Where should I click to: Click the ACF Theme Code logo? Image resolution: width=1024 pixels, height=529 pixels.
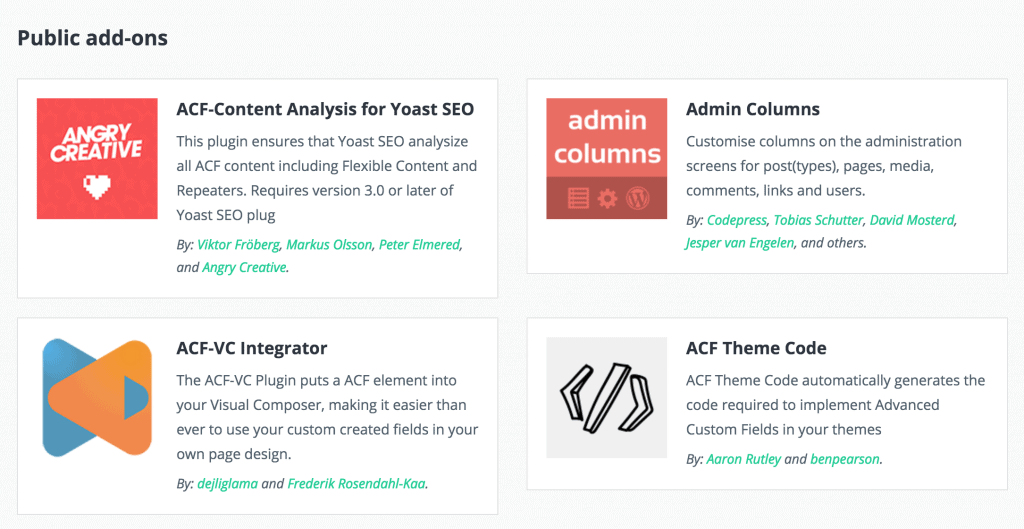click(606, 397)
